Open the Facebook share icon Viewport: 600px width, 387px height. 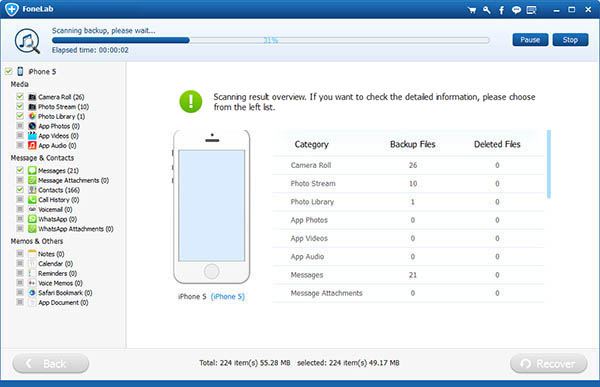(501, 10)
